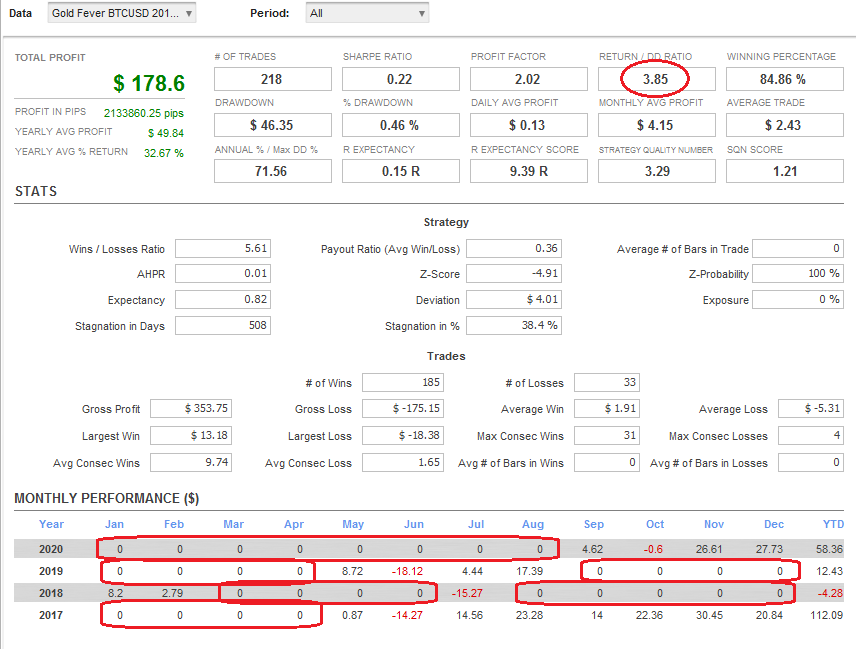This screenshot has width=856, height=649.
Task: Click the yearly avg % return 32.67 %
Action: point(164,153)
